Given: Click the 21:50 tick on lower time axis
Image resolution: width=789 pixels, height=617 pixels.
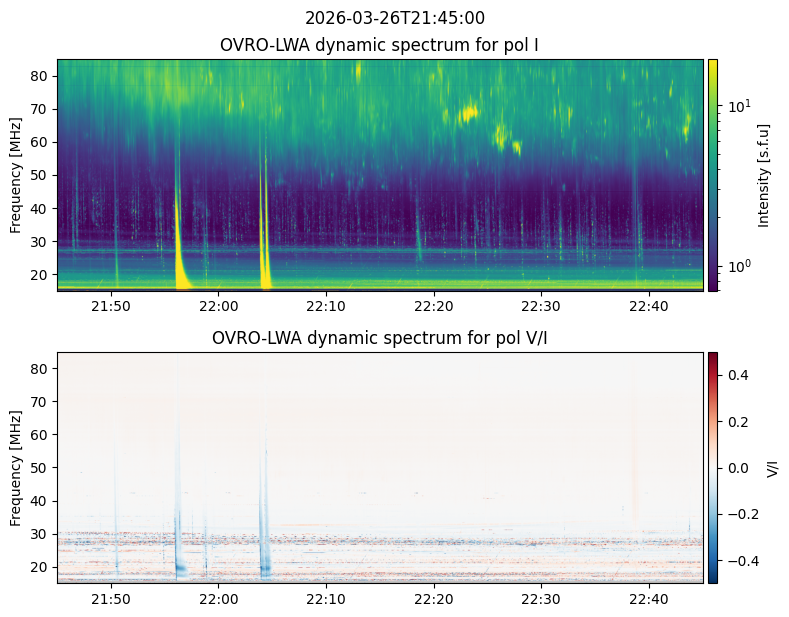Looking at the screenshot, I should click(x=111, y=598).
